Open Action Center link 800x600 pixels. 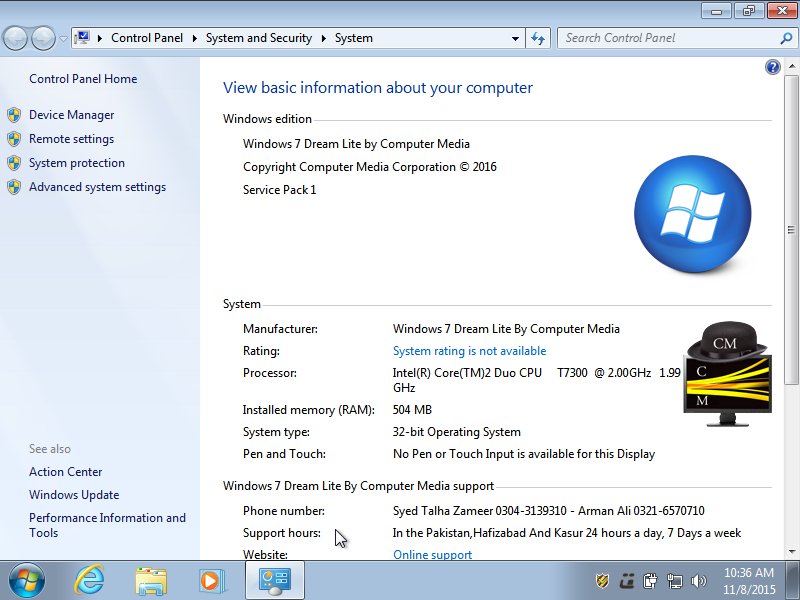[66, 472]
